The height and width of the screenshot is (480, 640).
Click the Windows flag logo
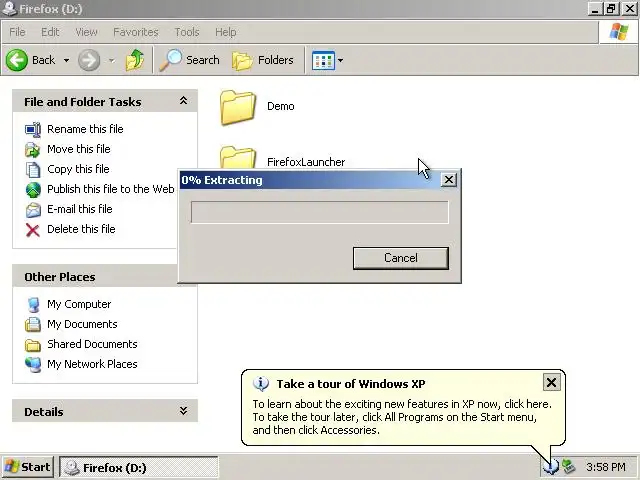(x=619, y=31)
